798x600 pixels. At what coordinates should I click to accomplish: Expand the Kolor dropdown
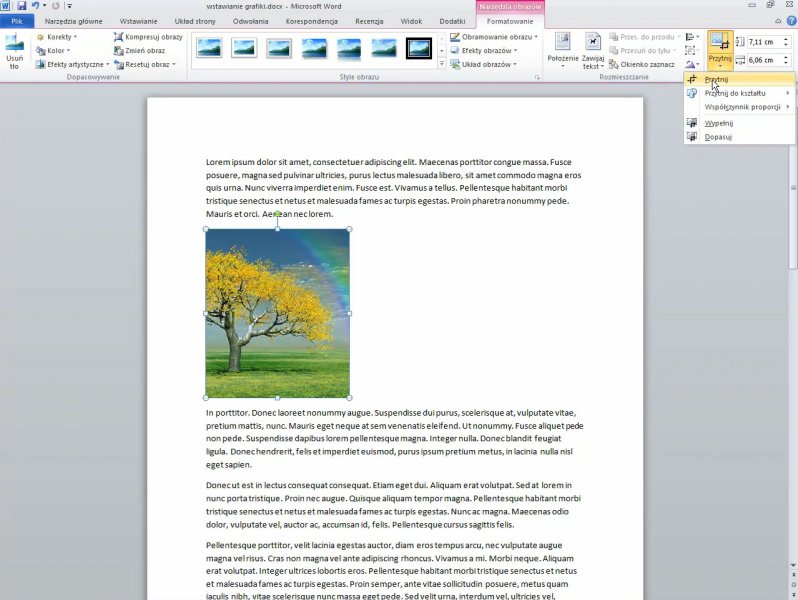tap(56, 50)
